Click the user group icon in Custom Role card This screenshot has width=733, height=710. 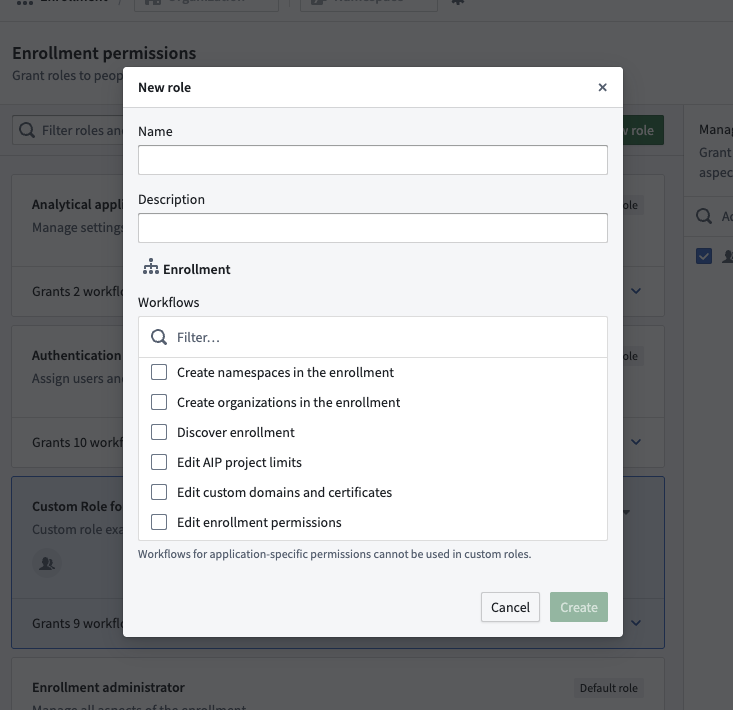[47, 563]
